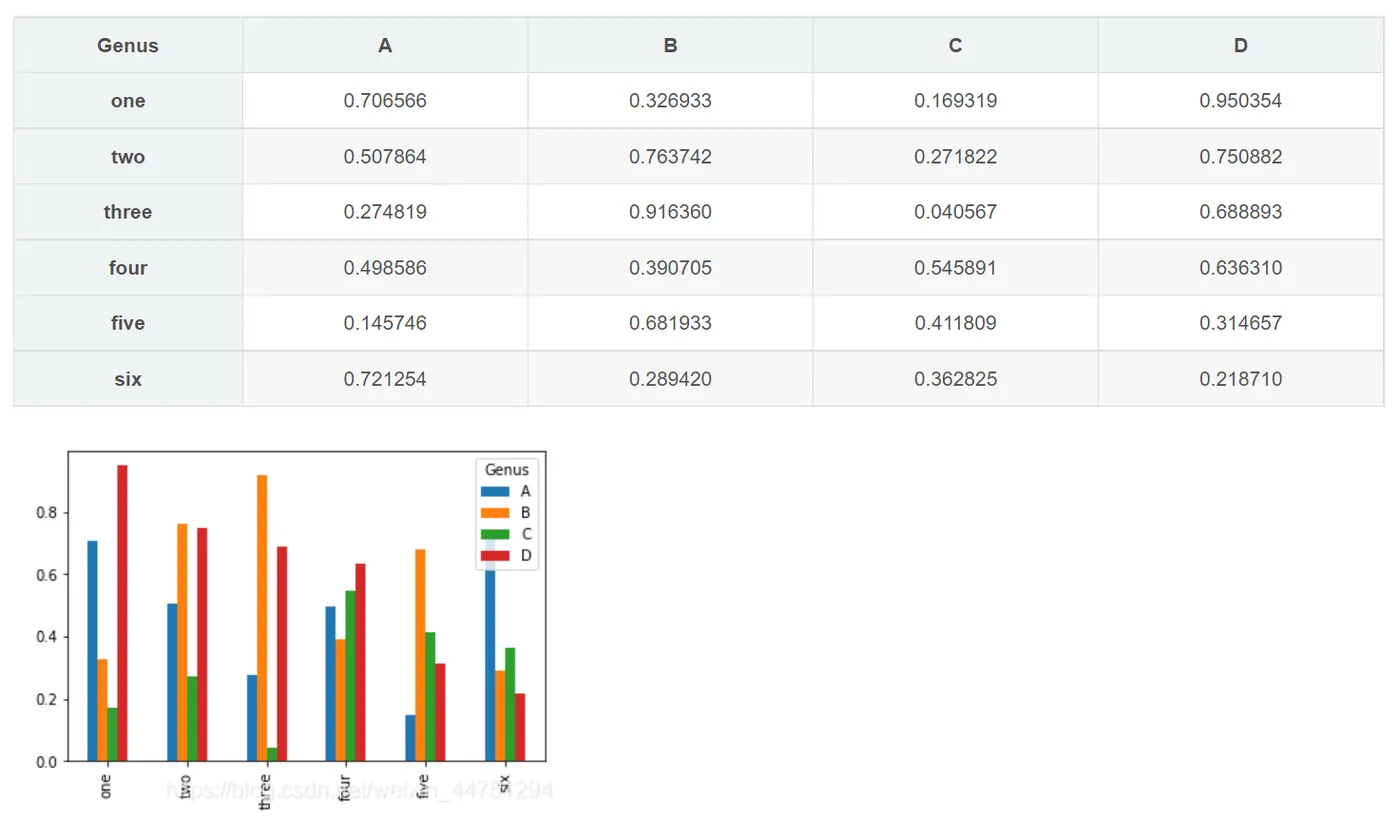Viewport: 1400px width, 821px height.
Task: Select cell value 0.271822
Action: point(955,157)
